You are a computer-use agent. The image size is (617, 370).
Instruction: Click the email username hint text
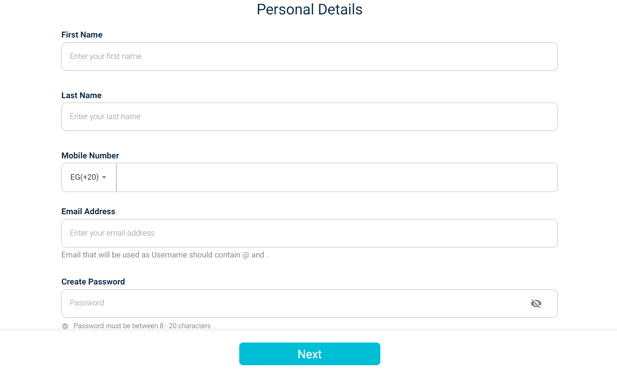164,255
